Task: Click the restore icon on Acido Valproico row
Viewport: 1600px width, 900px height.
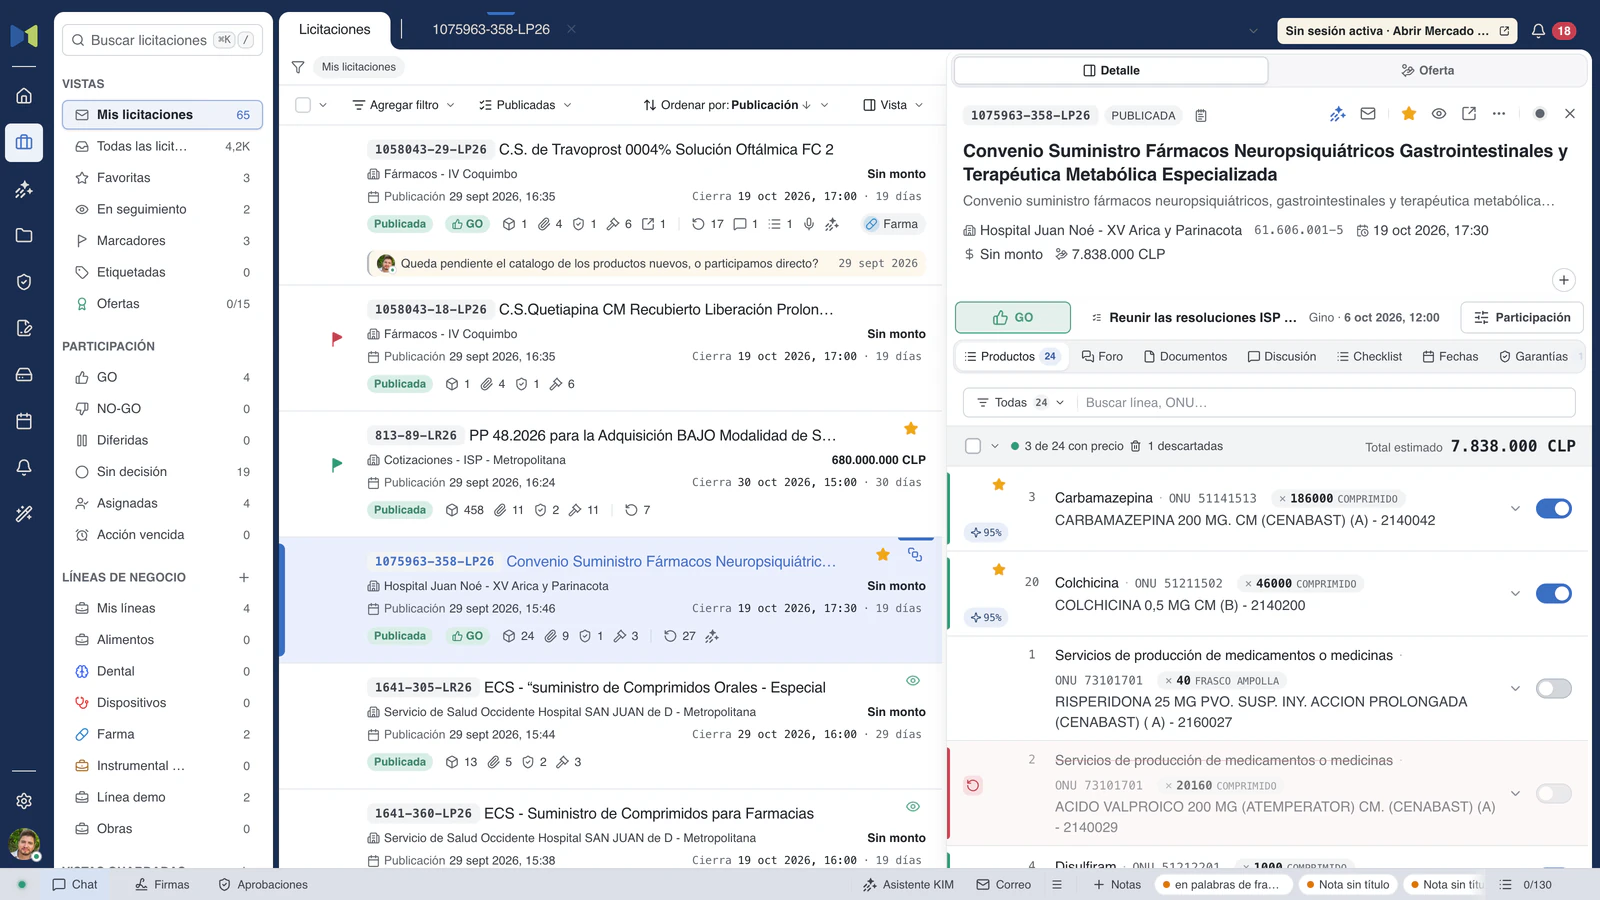Action: 973,785
